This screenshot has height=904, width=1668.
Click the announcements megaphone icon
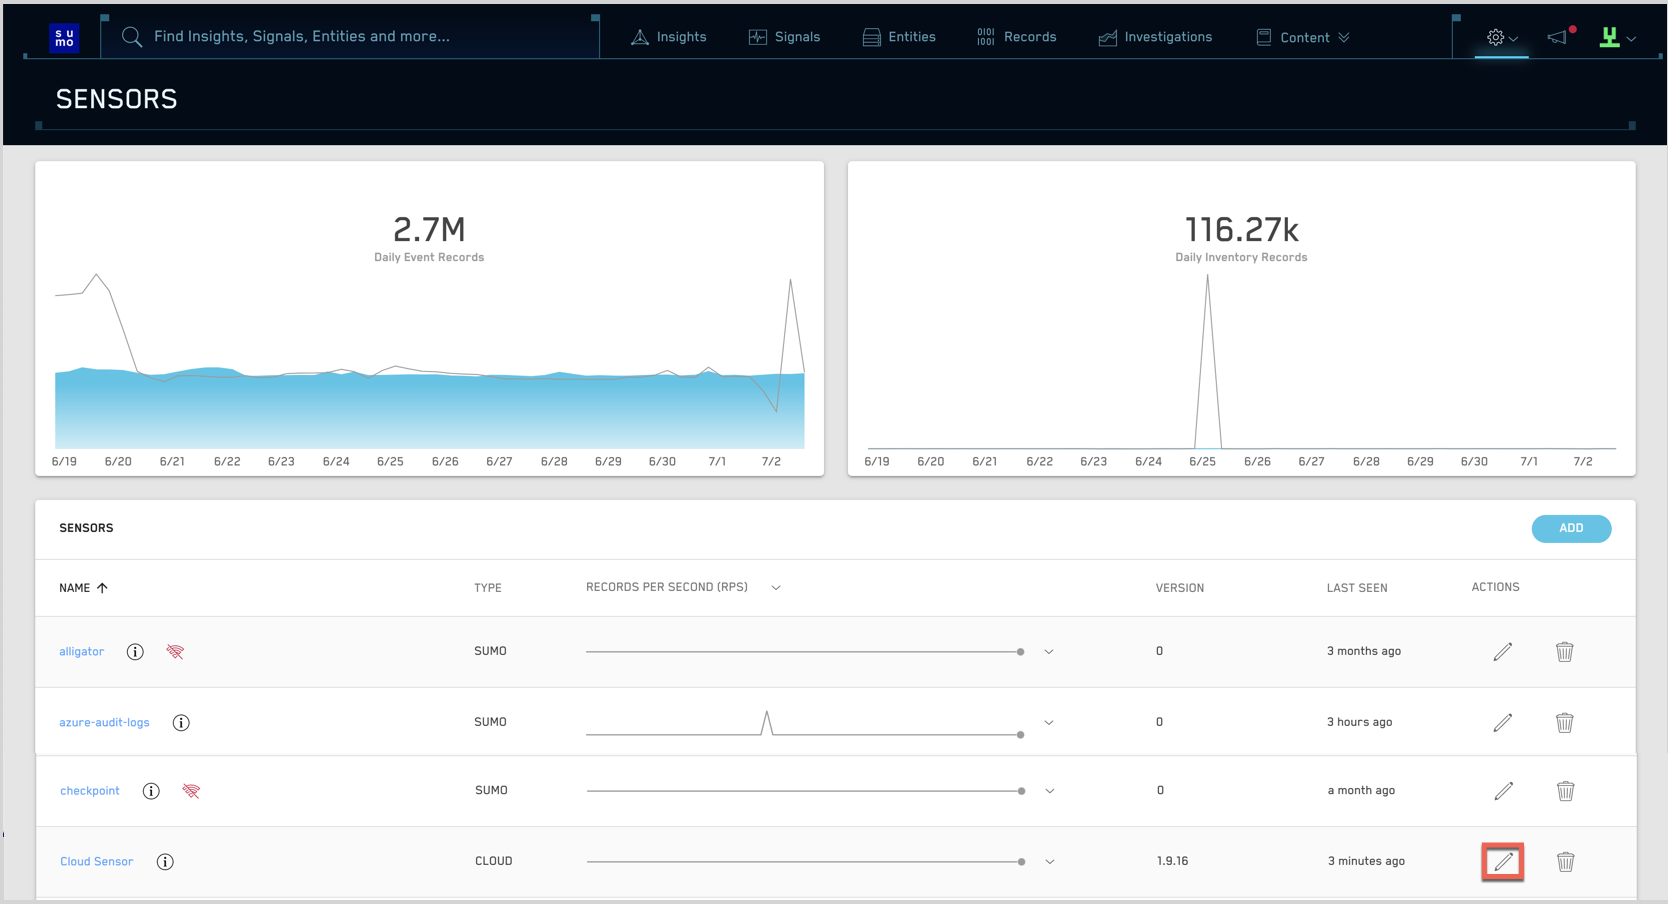[x=1558, y=37]
